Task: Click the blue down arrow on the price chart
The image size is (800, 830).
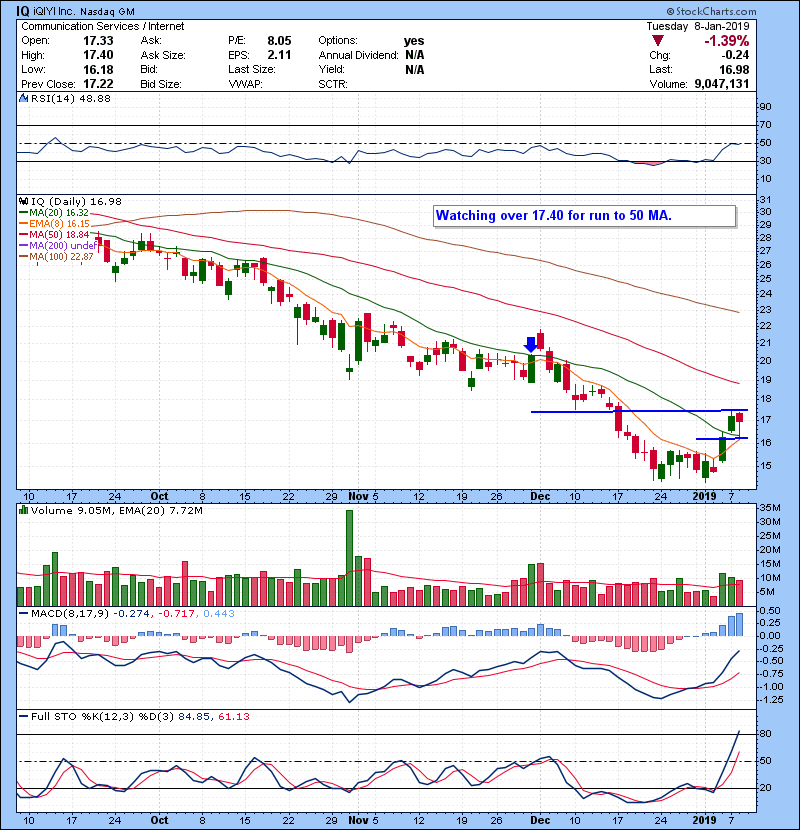Action: point(531,344)
